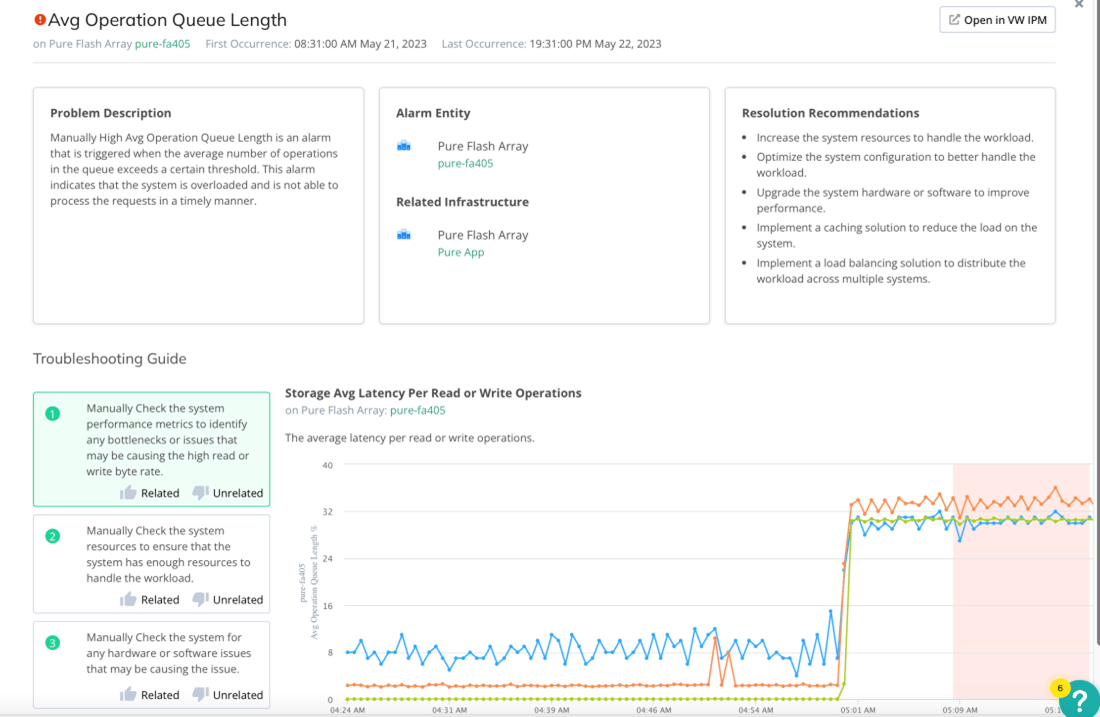Image resolution: width=1100 pixels, height=717 pixels.
Task: Click the Pure Flash Array icon under Related Infrastructure
Action: click(x=403, y=235)
